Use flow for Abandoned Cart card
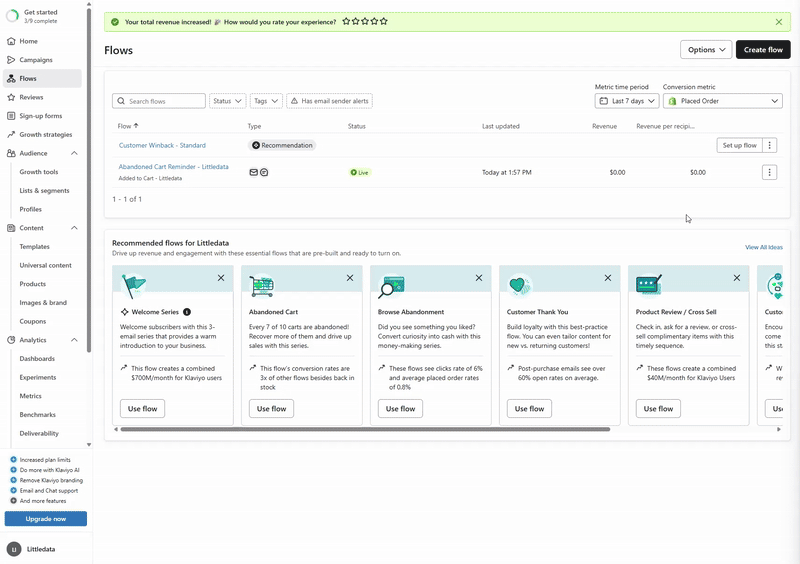 [271, 409]
